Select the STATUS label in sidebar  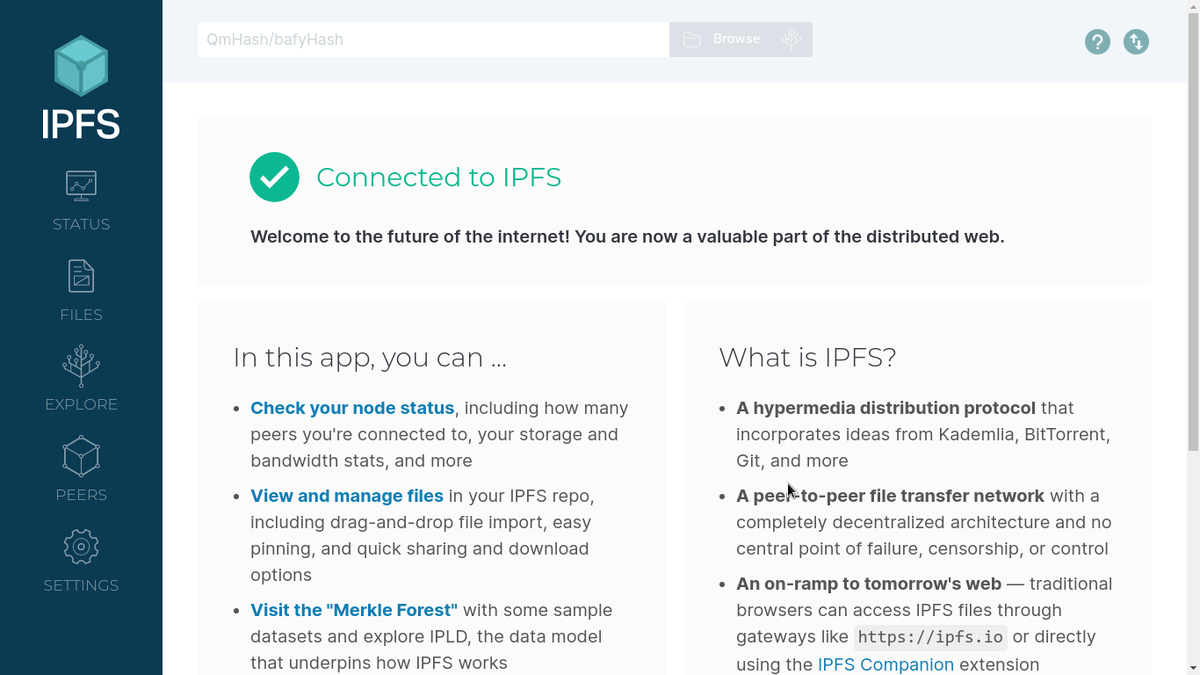(81, 224)
